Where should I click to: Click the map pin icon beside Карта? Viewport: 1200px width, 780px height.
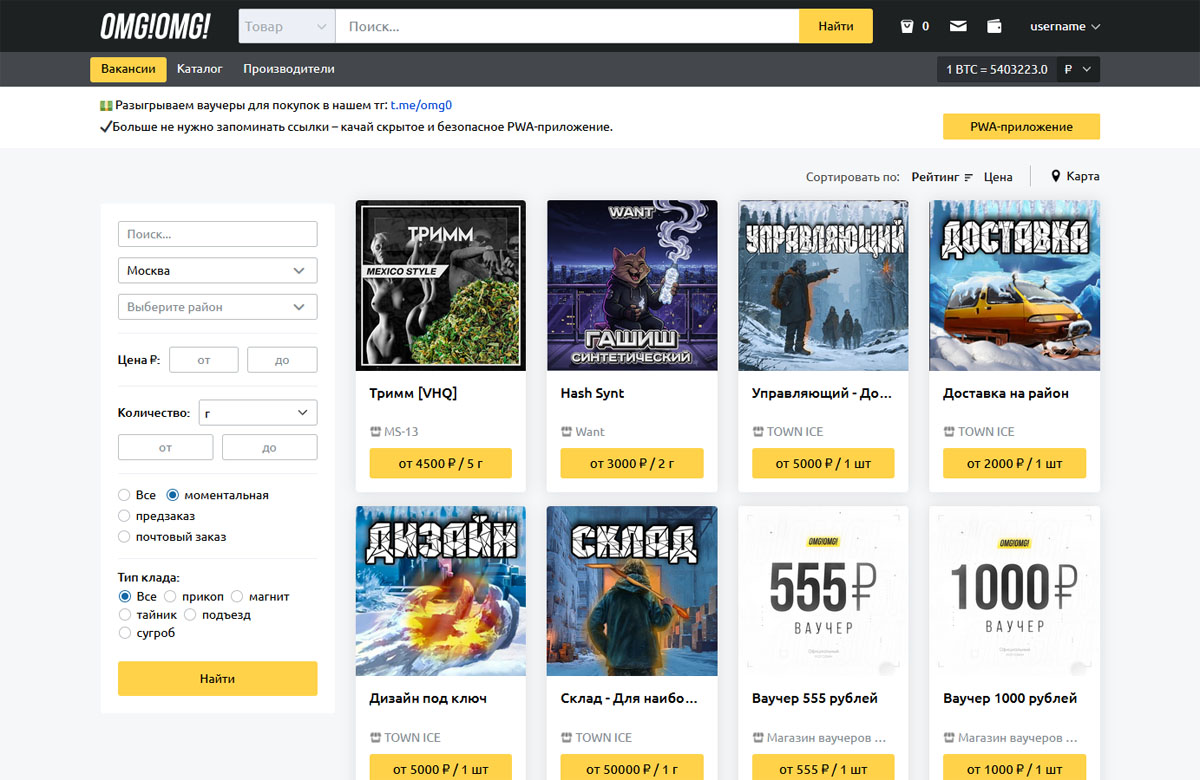(x=1055, y=177)
